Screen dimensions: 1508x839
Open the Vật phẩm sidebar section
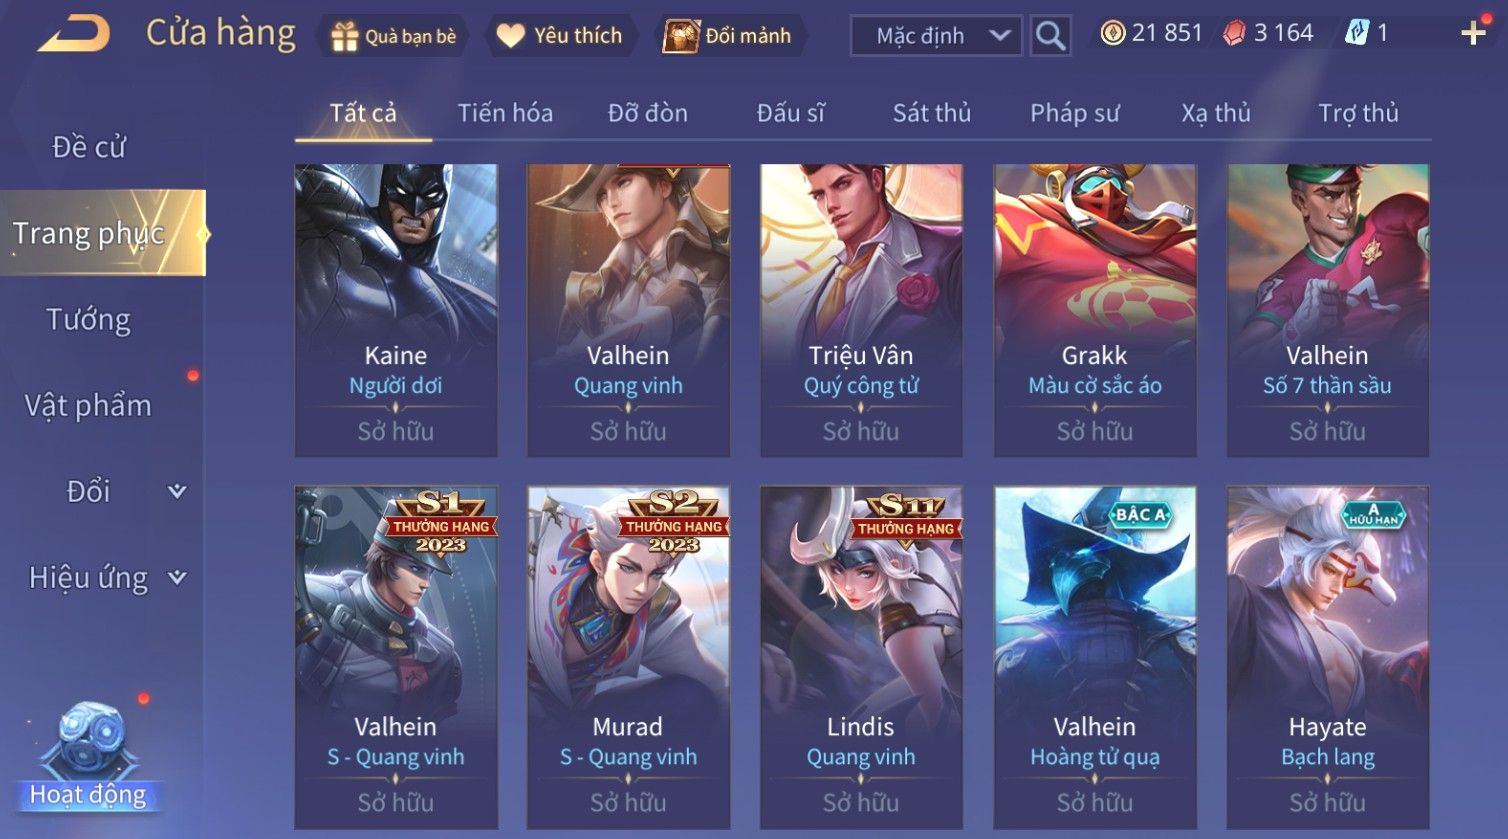88,406
